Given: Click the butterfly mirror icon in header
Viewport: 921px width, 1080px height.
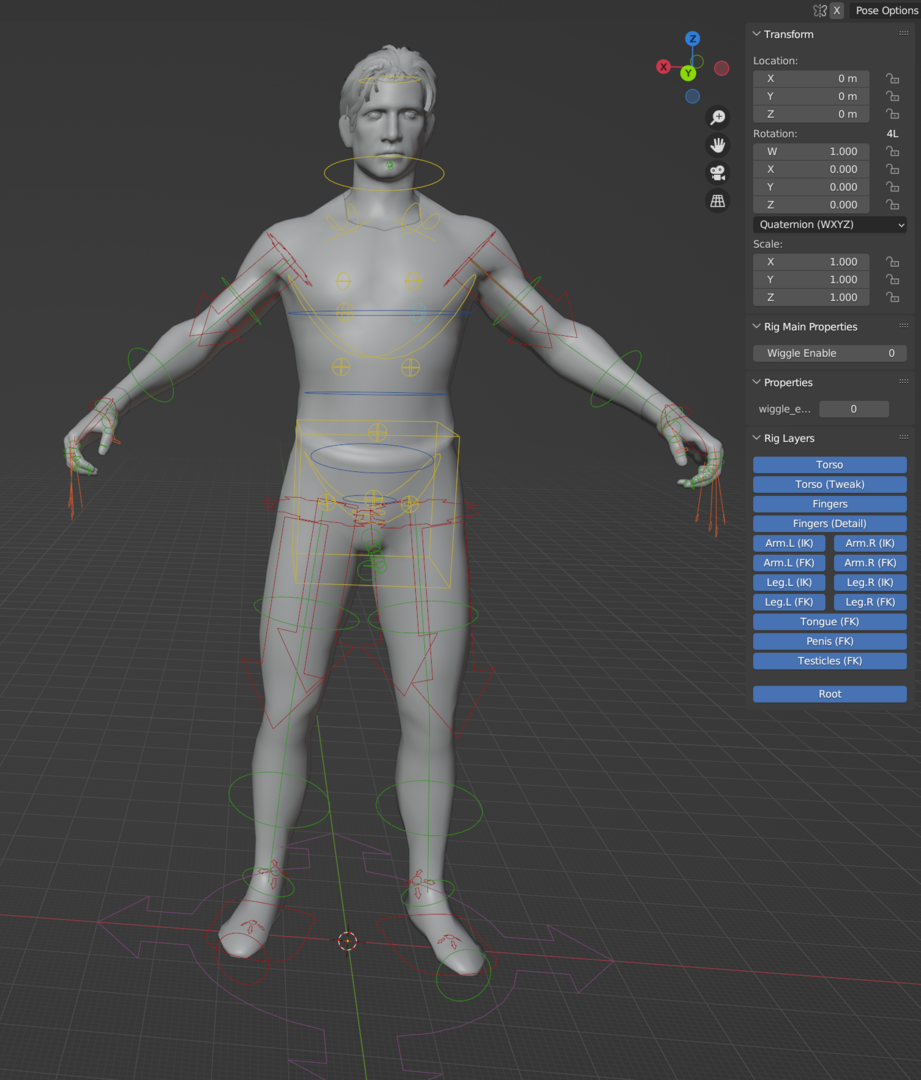Looking at the screenshot, I should (x=820, y=10).
